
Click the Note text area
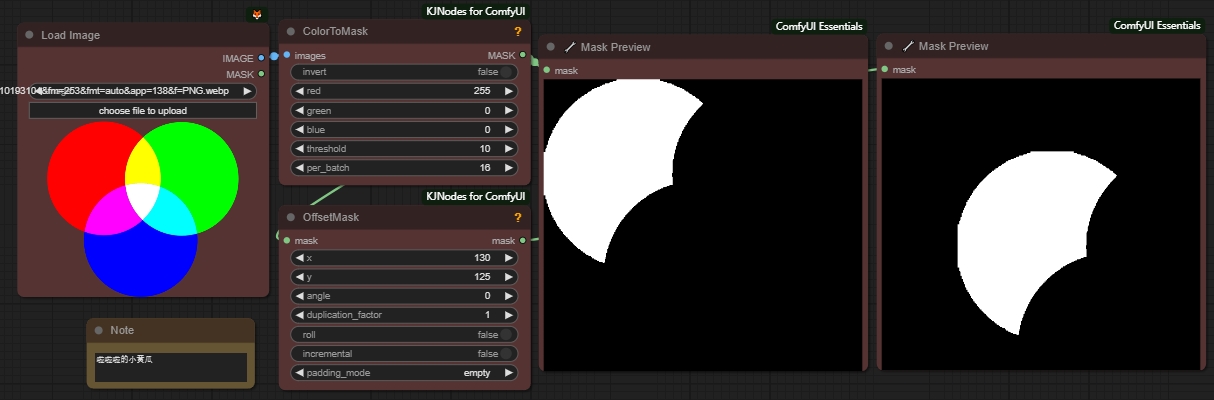coord(169,366)
